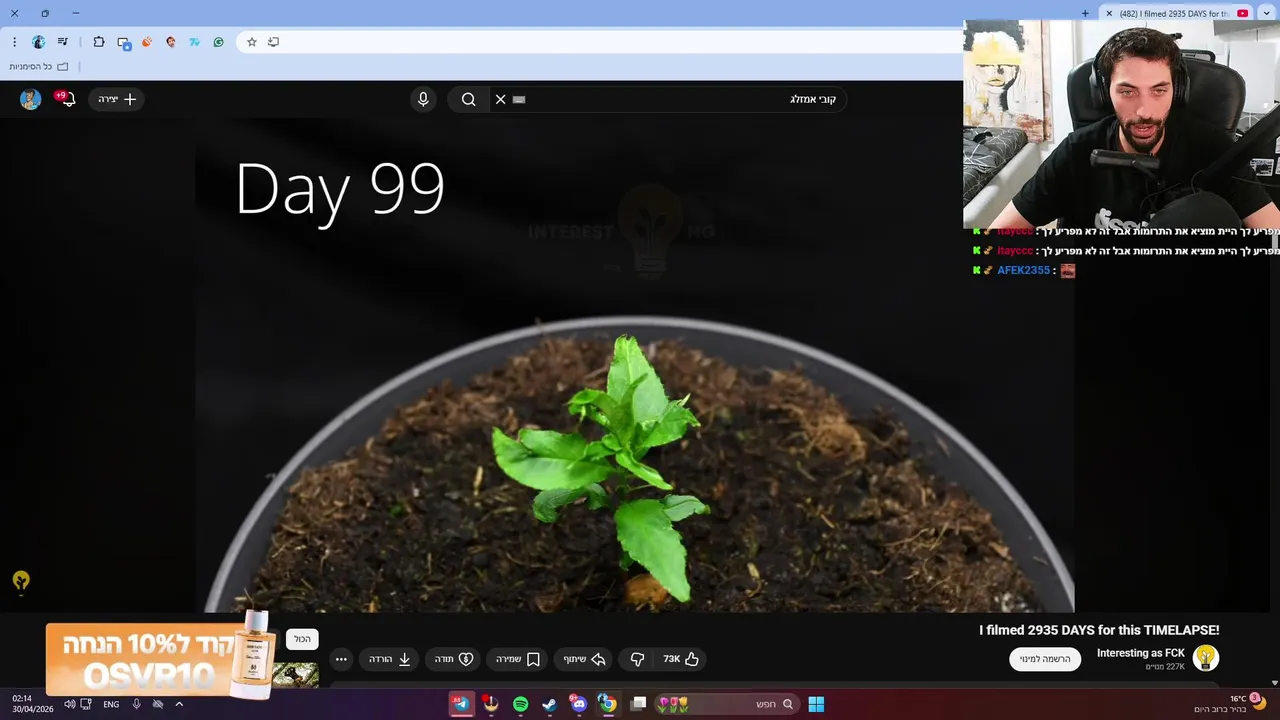1280x720 pixels.
Task: Click the face avatar extension icon
Action: (x=171, y=42)
